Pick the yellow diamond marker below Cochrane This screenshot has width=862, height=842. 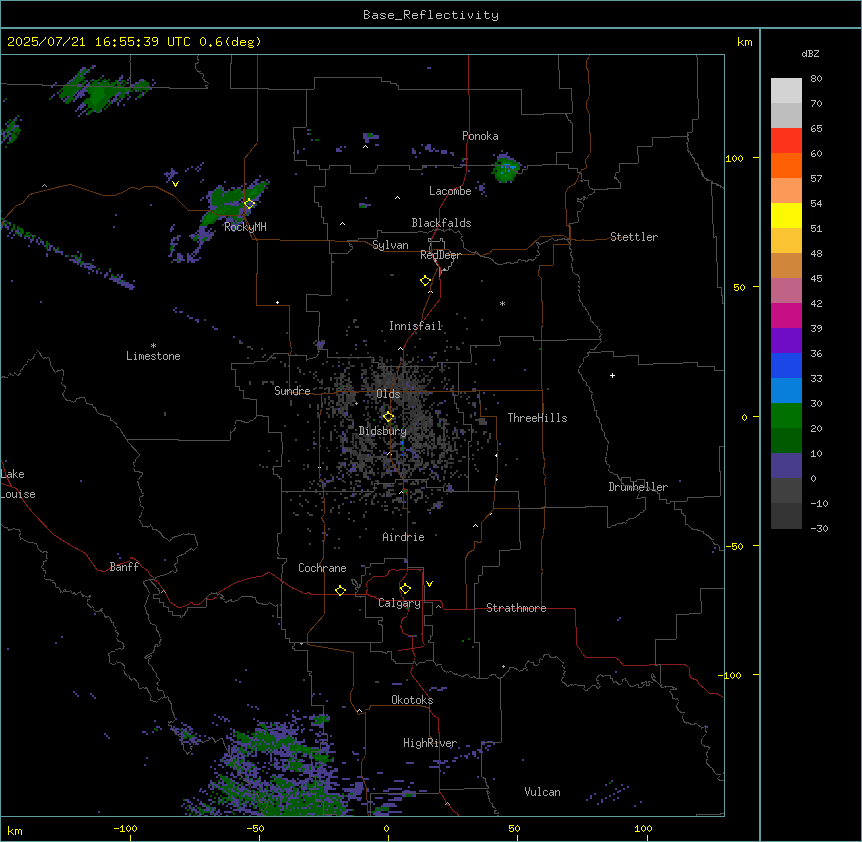pos(340,590)
